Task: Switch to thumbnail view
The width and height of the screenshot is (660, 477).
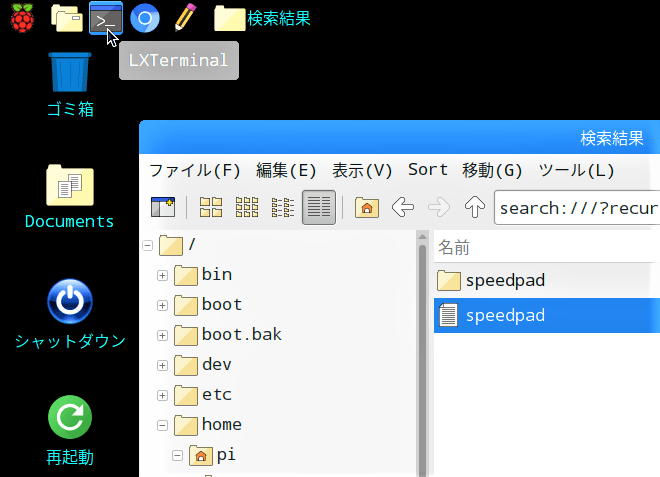Action: 247,207
